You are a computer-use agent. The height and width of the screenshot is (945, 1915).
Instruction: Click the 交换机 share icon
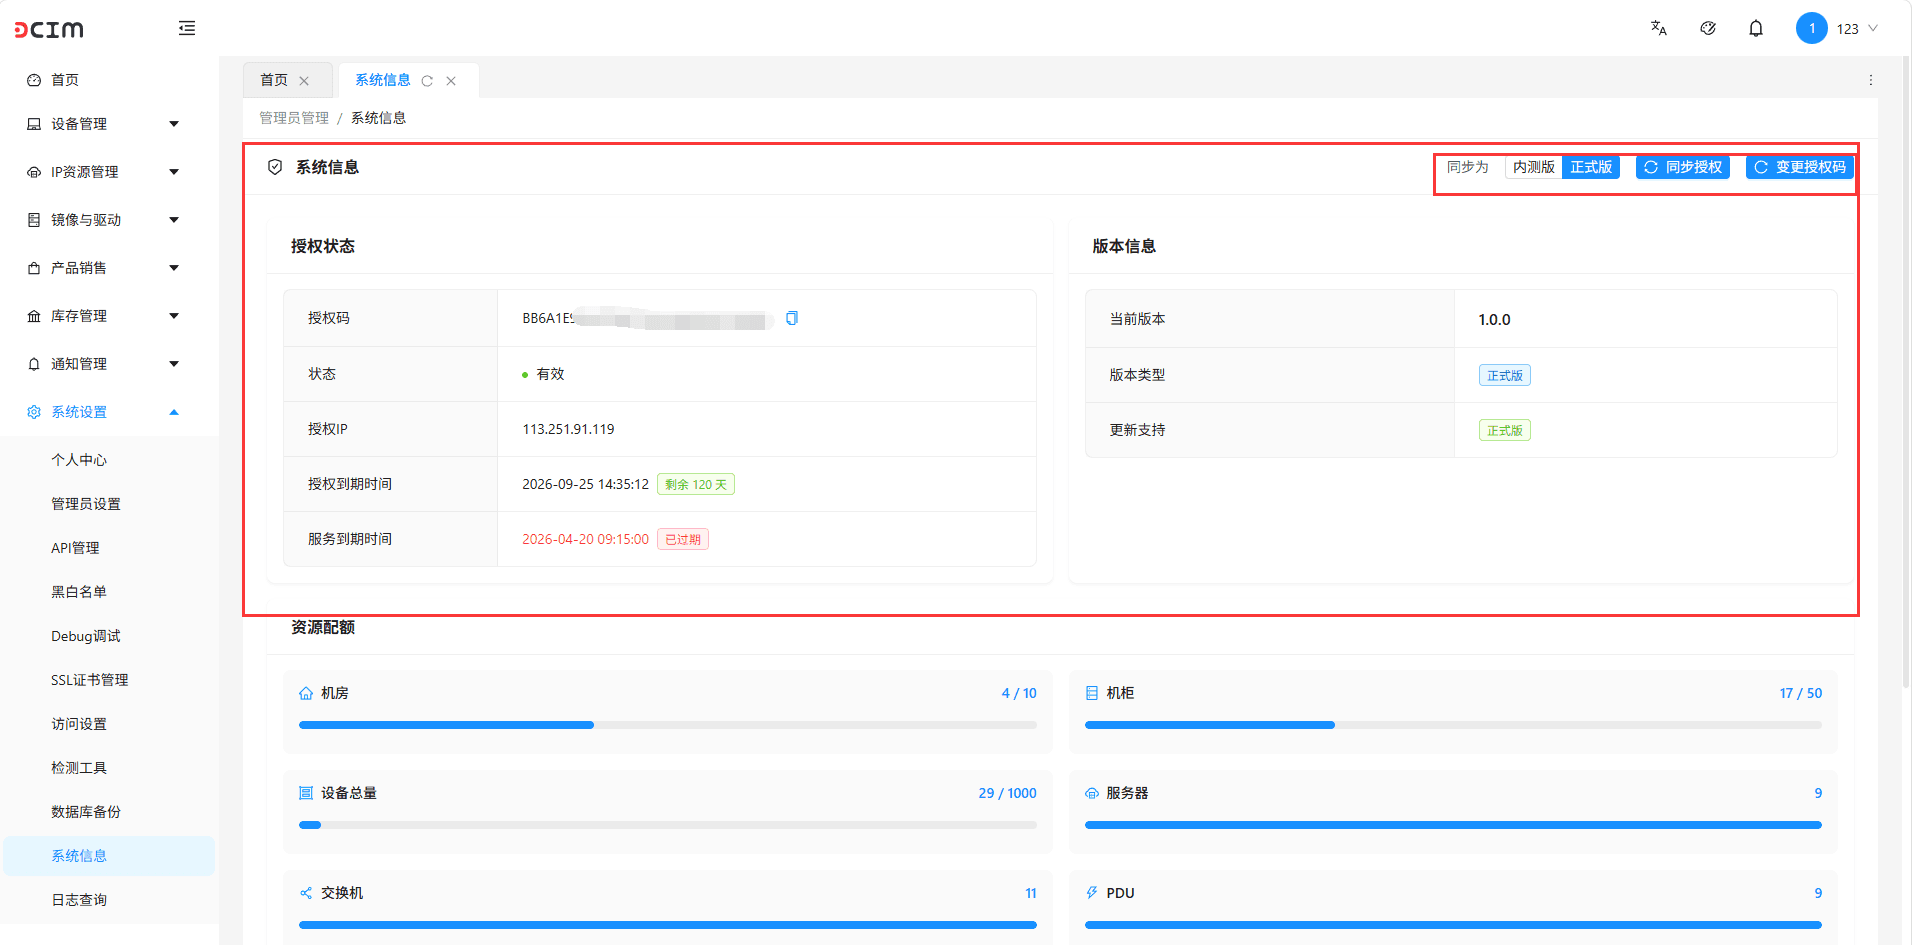point(306,893)
